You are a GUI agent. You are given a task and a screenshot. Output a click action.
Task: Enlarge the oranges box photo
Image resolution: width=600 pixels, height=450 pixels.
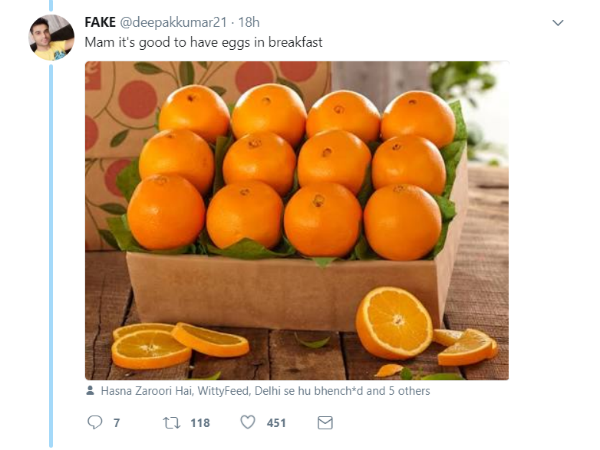296,220
